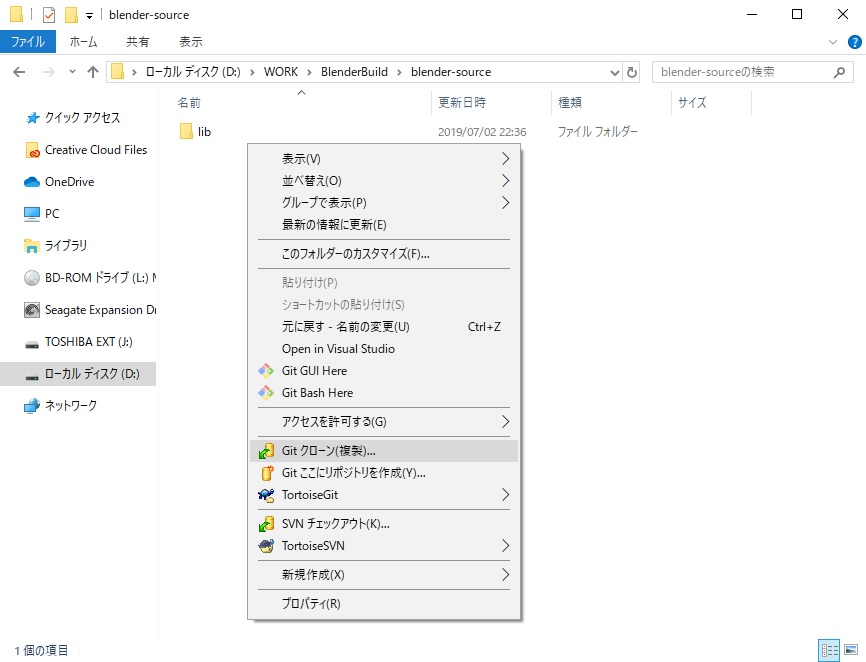Expand the Give access to submenu arrow

tap(505, 422)
